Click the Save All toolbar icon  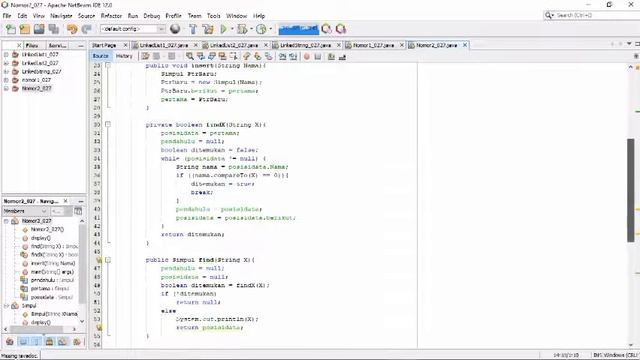(x=54, y=29)
